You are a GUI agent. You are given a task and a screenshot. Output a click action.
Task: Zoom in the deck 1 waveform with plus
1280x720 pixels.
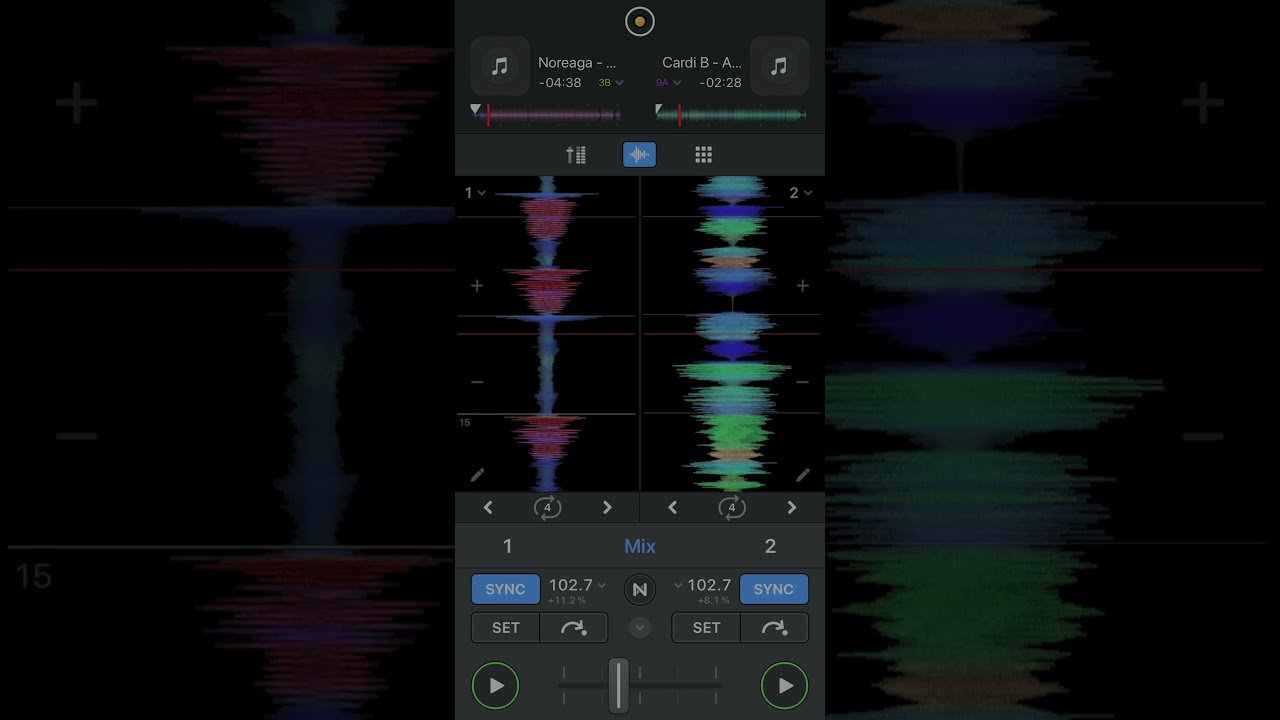[x=477, y=286]
